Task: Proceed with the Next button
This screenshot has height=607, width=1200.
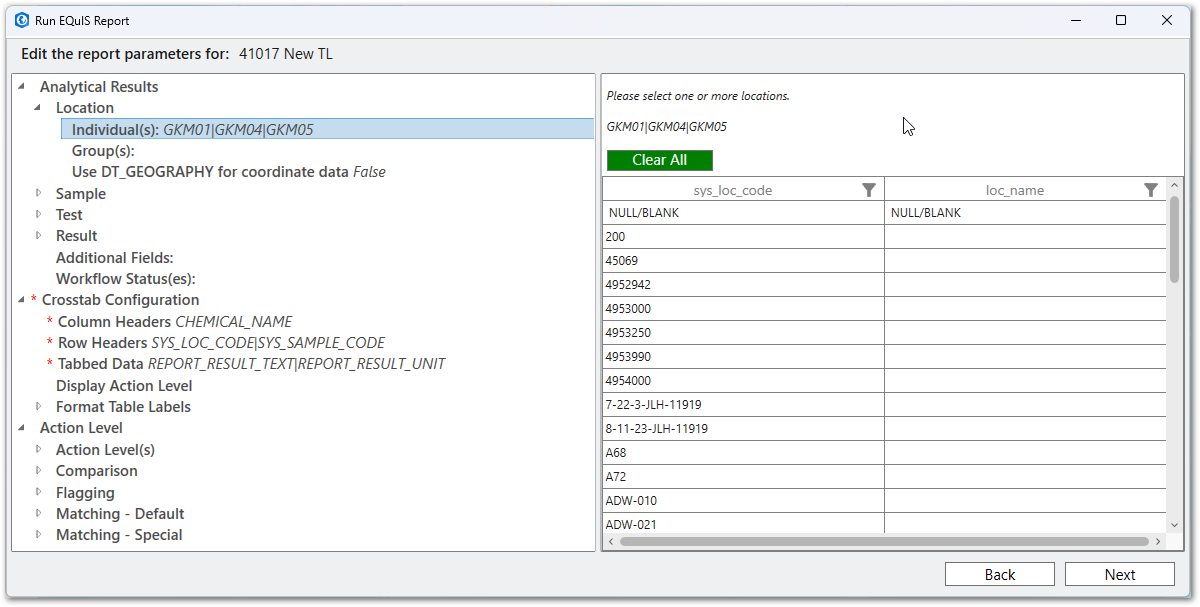Action: point(1120,574)
